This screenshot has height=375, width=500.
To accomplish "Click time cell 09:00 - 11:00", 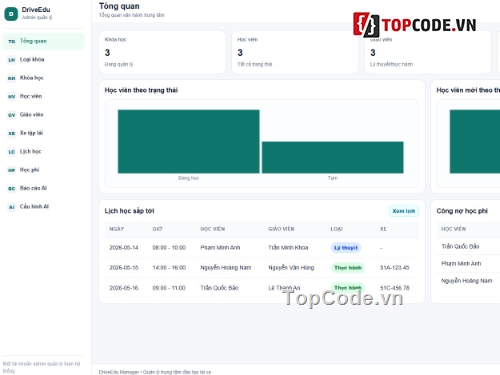I will pyautogui.click(x=169, y=288).
